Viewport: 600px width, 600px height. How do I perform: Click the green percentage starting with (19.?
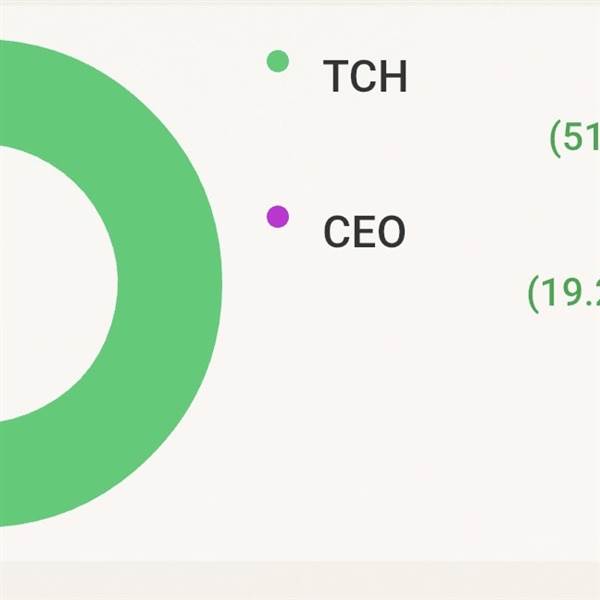(564, 293)
